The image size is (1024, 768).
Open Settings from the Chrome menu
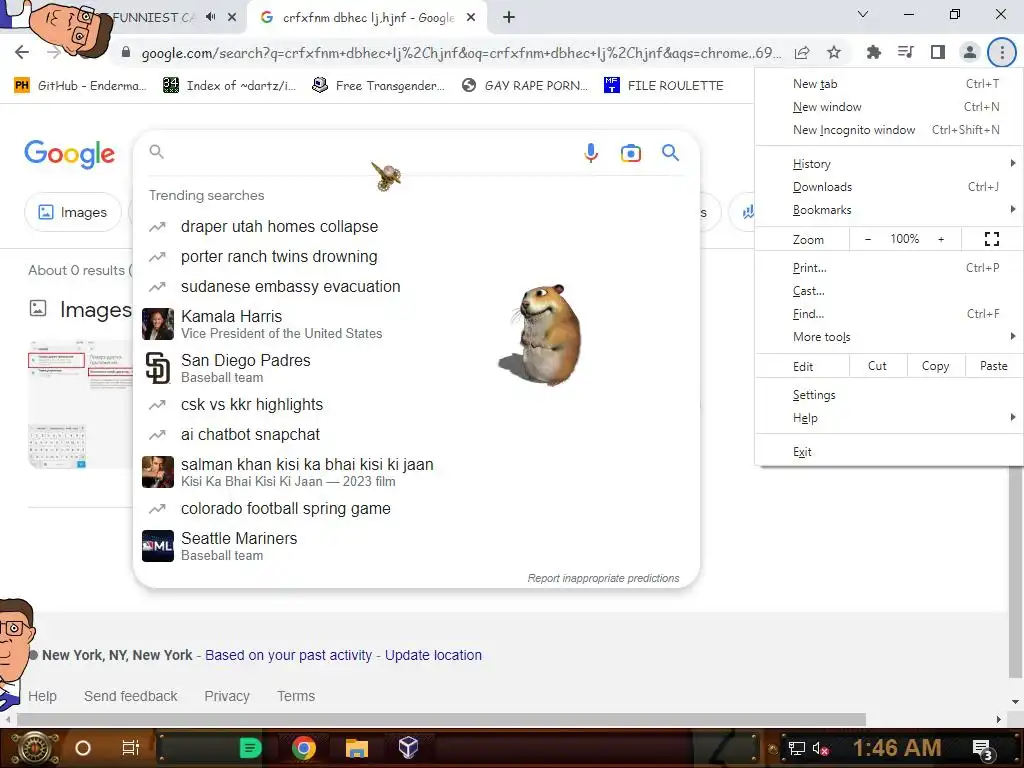coord(889,395)
